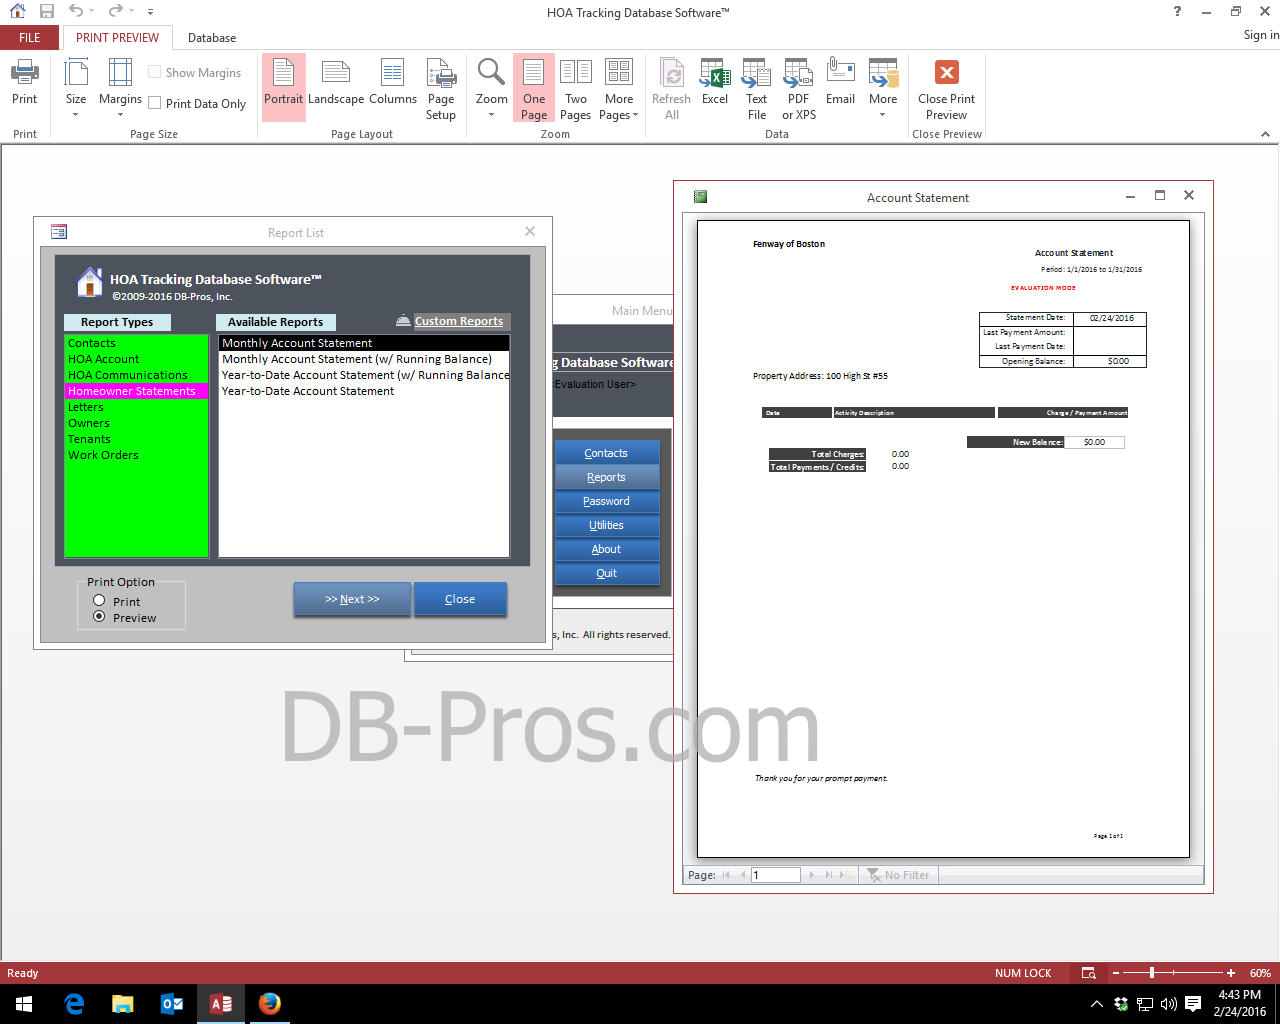Click Utilities button in Main Menu

tap(607, 525)
